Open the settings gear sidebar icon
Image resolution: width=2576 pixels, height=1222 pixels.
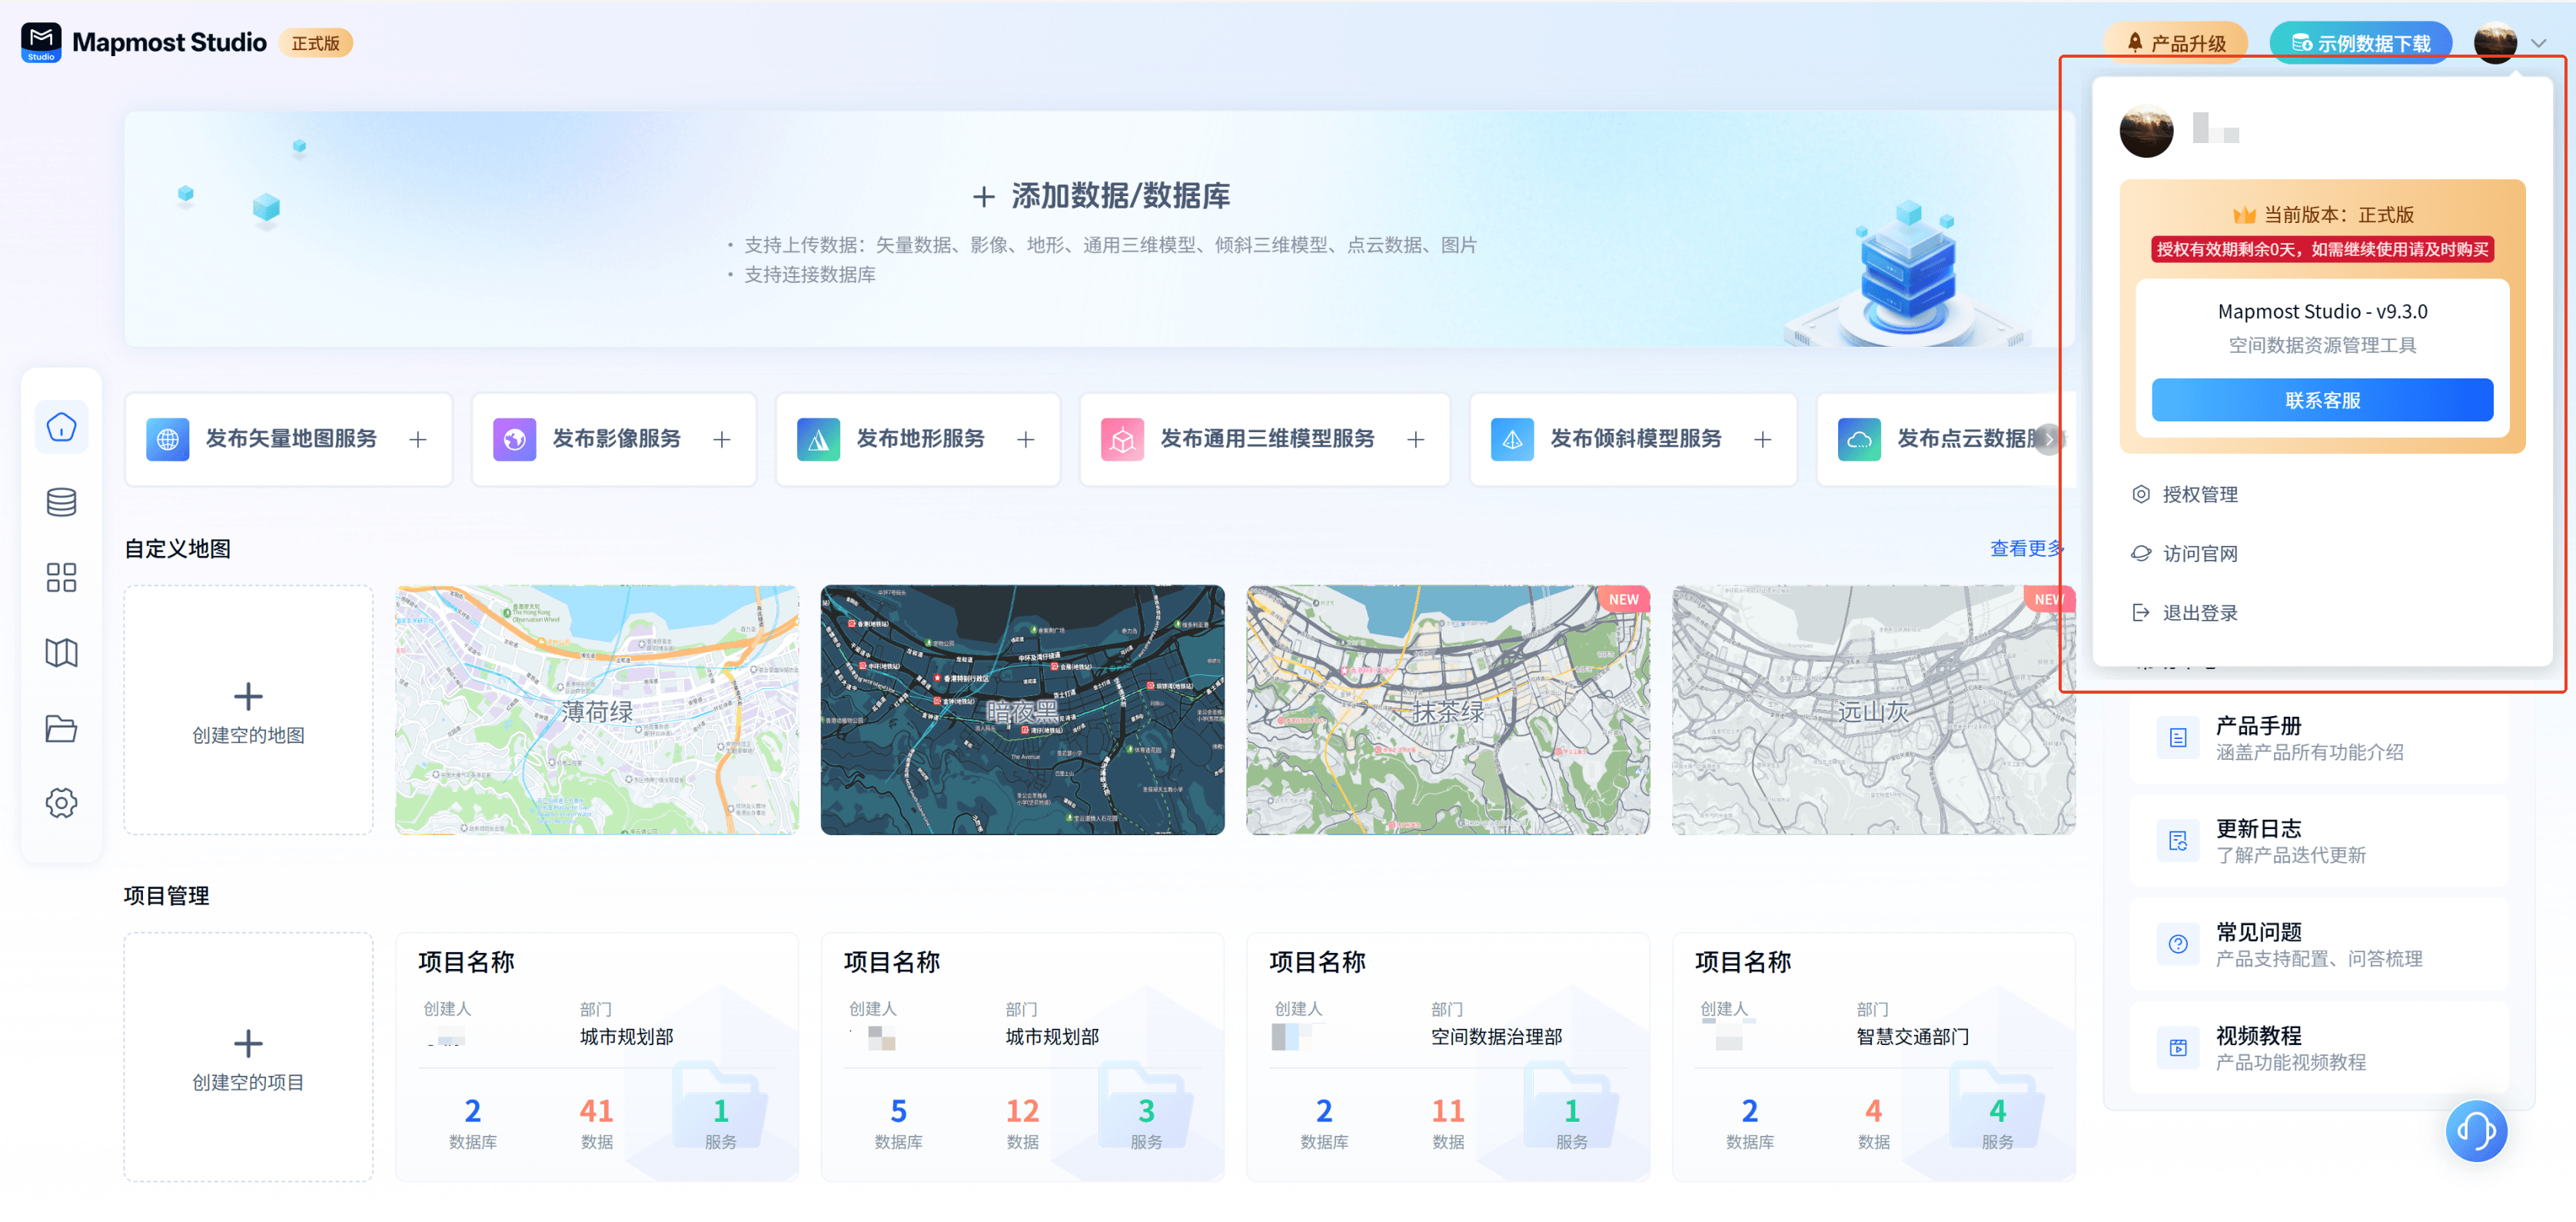pos(61,803)
